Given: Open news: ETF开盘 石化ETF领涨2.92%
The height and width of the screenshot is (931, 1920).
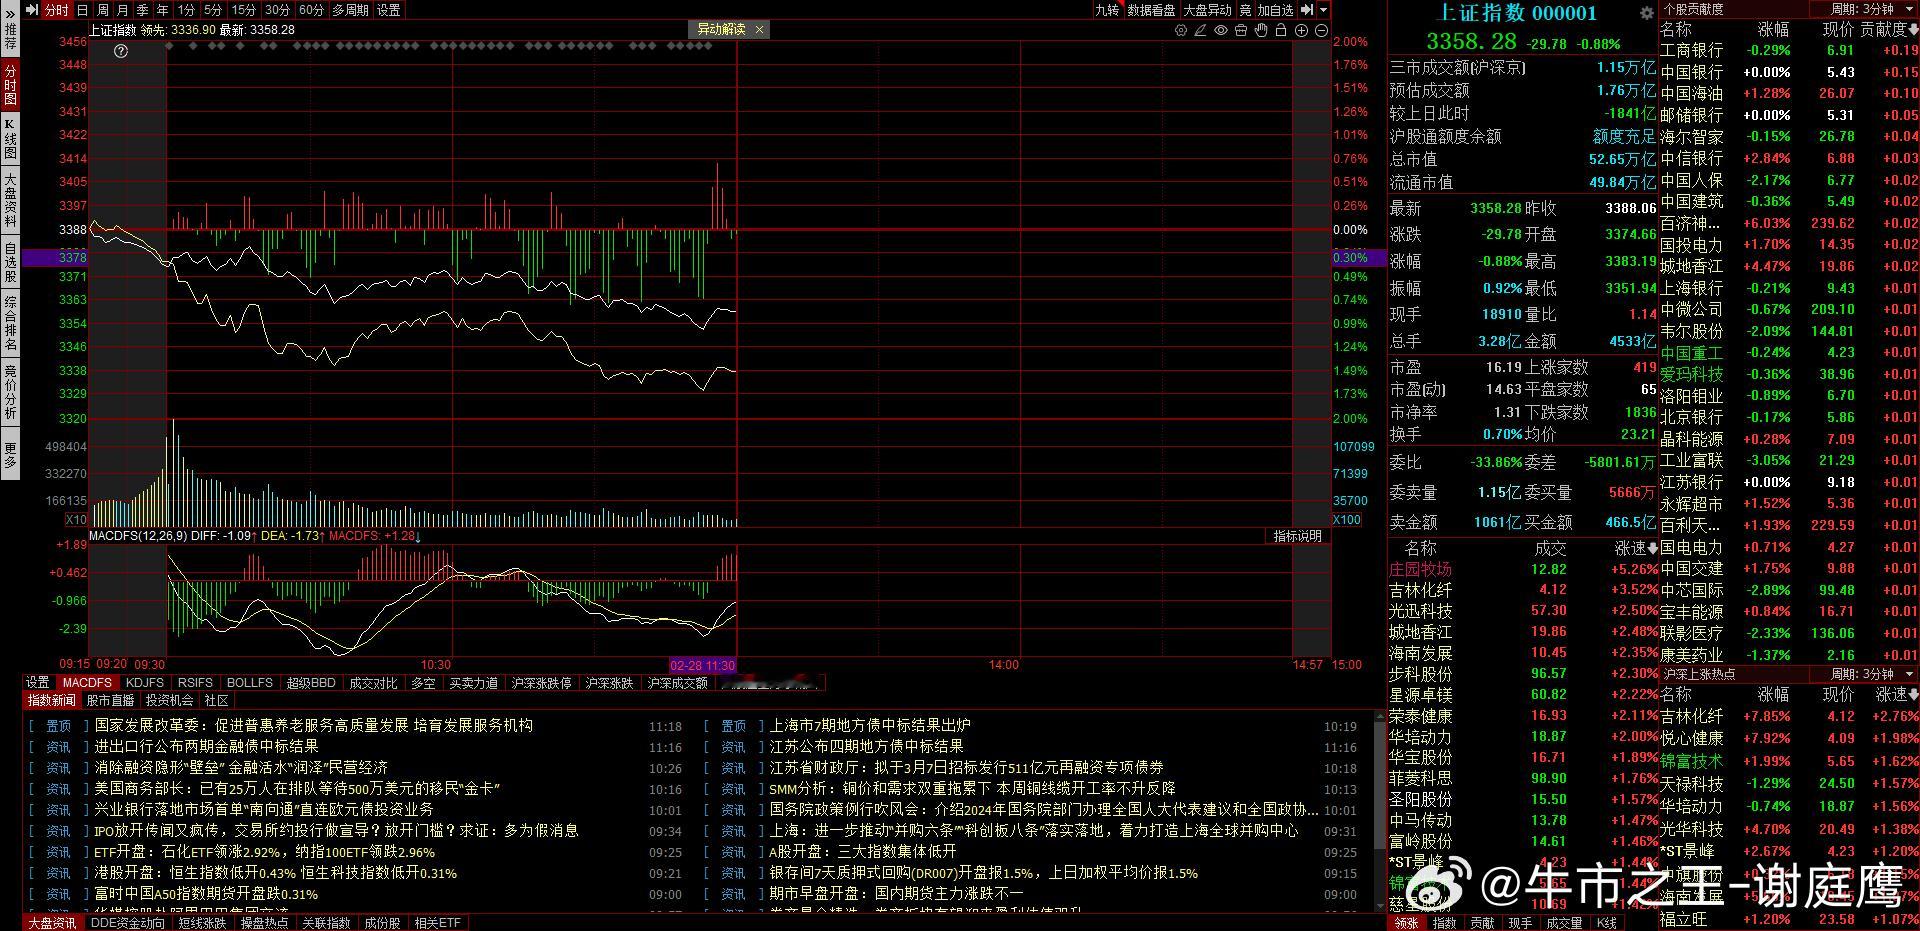Looking at the screenshot, I should (264, 852).
